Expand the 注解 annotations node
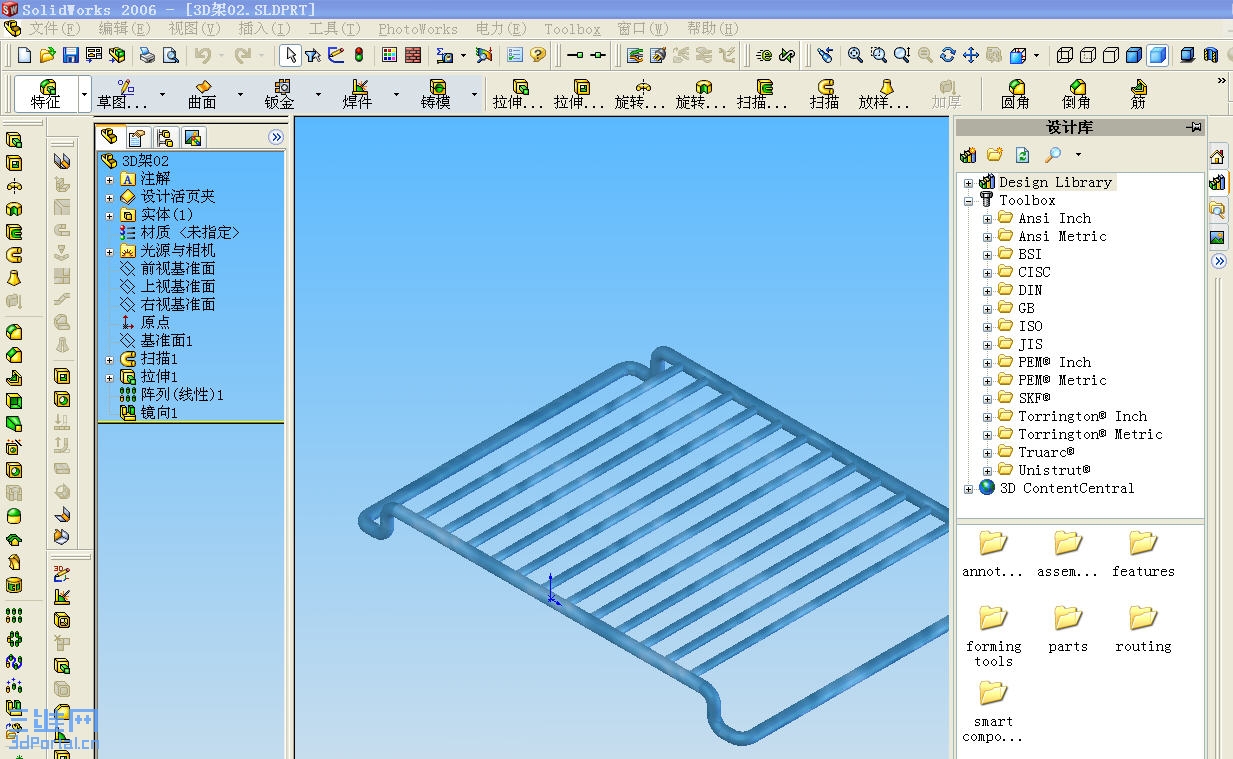1233x759 pixels. pyautogui.click(x=110, y=179)
